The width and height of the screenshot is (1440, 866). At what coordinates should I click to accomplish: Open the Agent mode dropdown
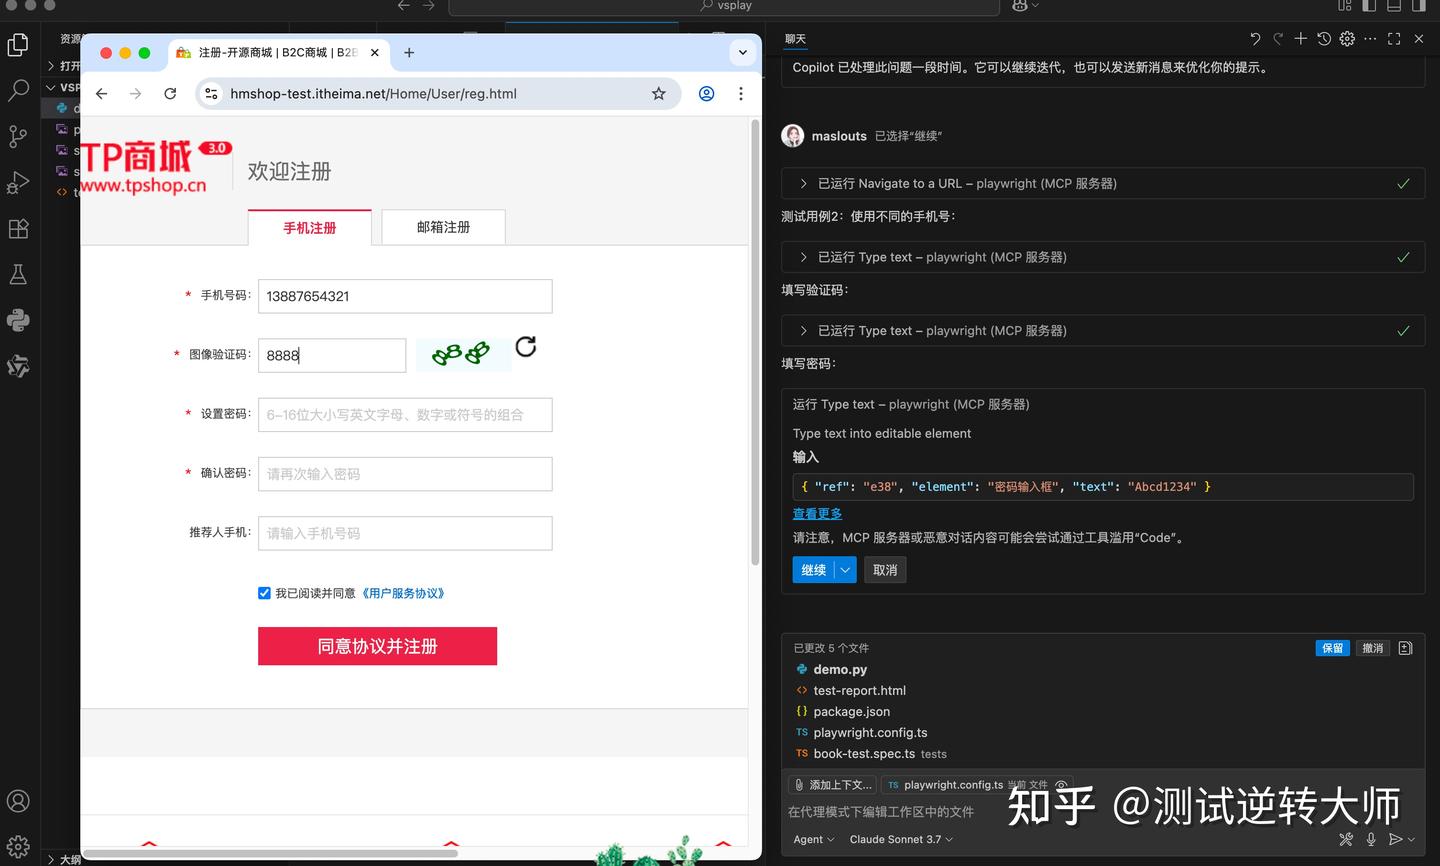click(x=813, y=840)
